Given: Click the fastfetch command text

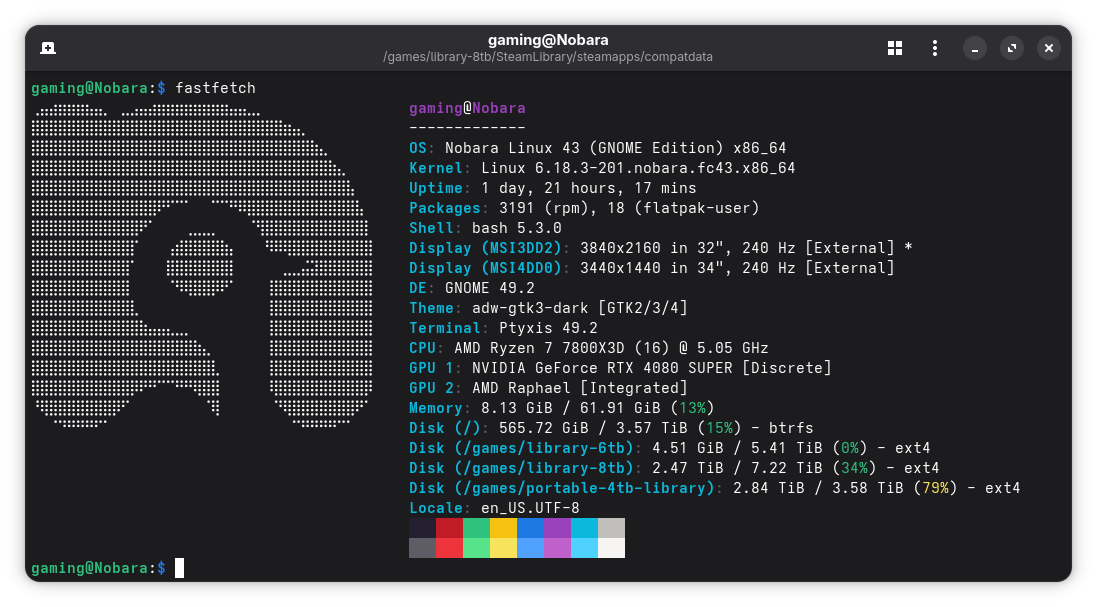Looking at the screenshot, I should (x=215, y=88).
